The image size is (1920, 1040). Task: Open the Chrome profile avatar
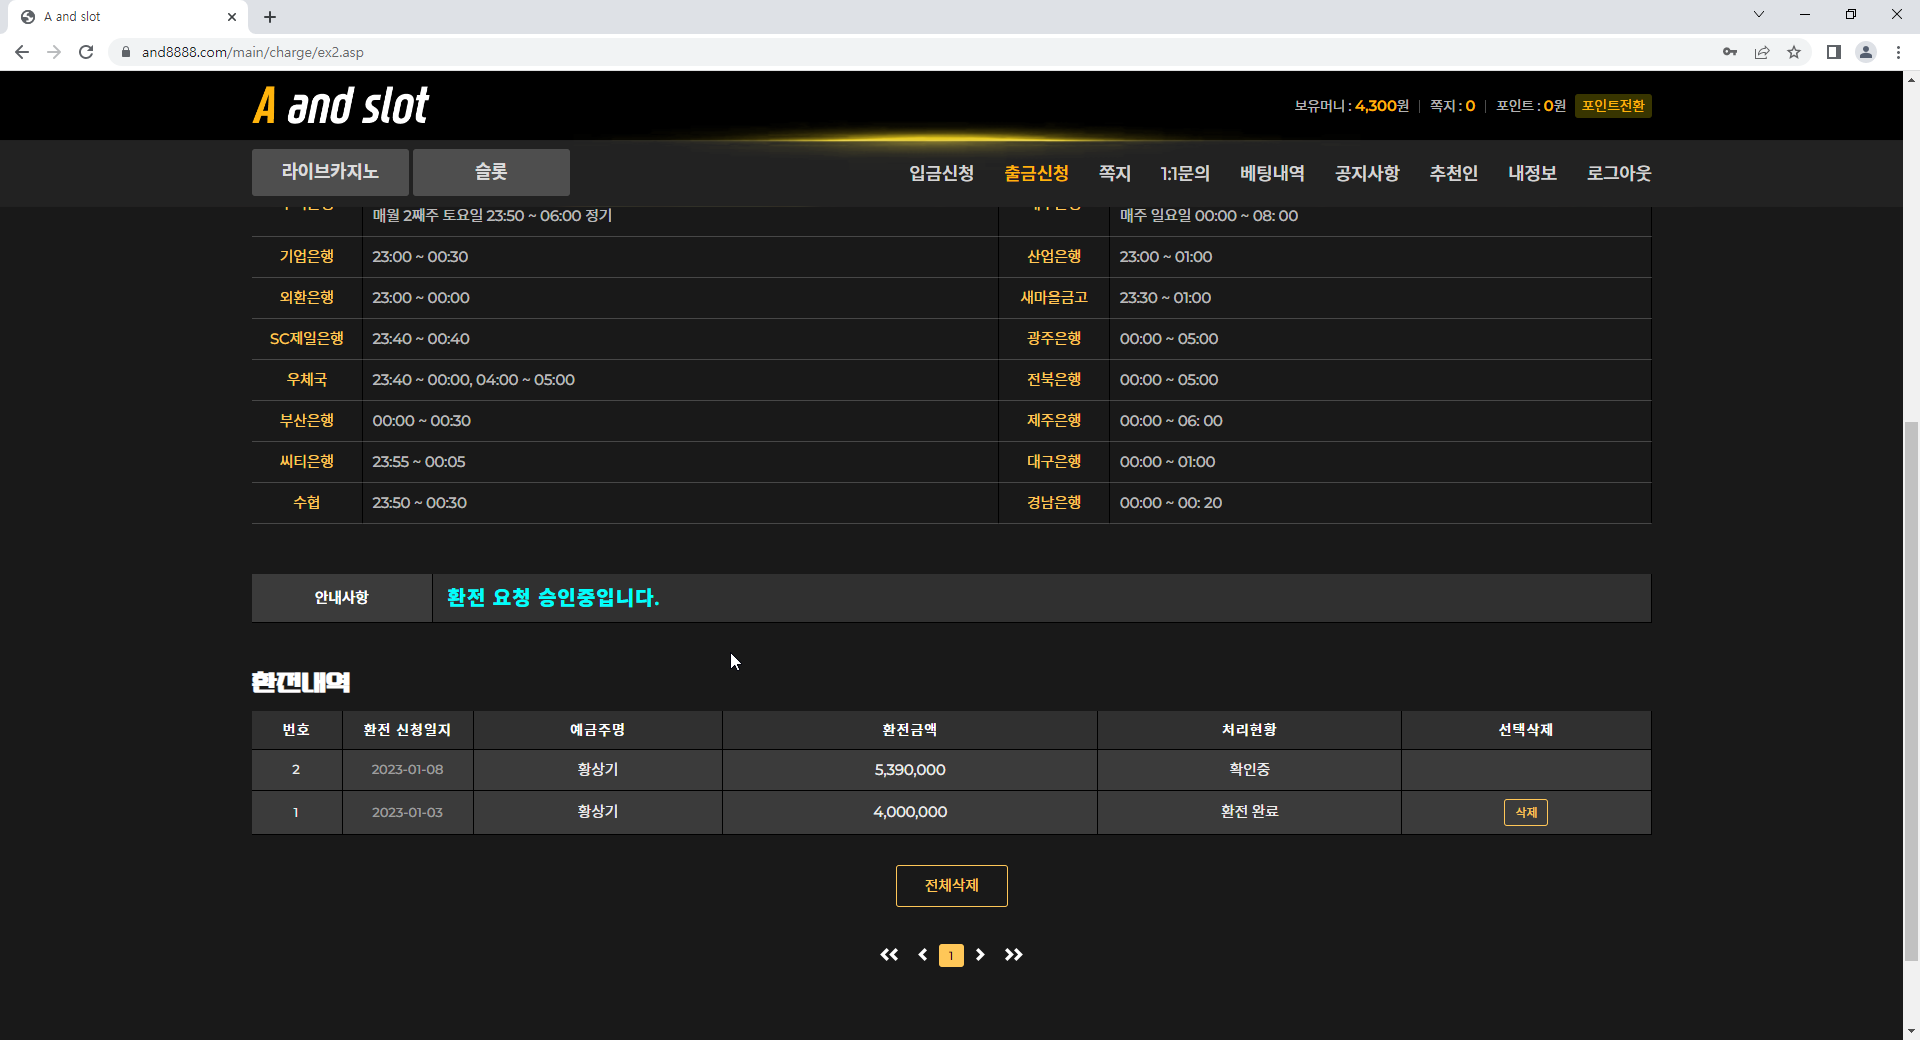[x=1866, y=52]
